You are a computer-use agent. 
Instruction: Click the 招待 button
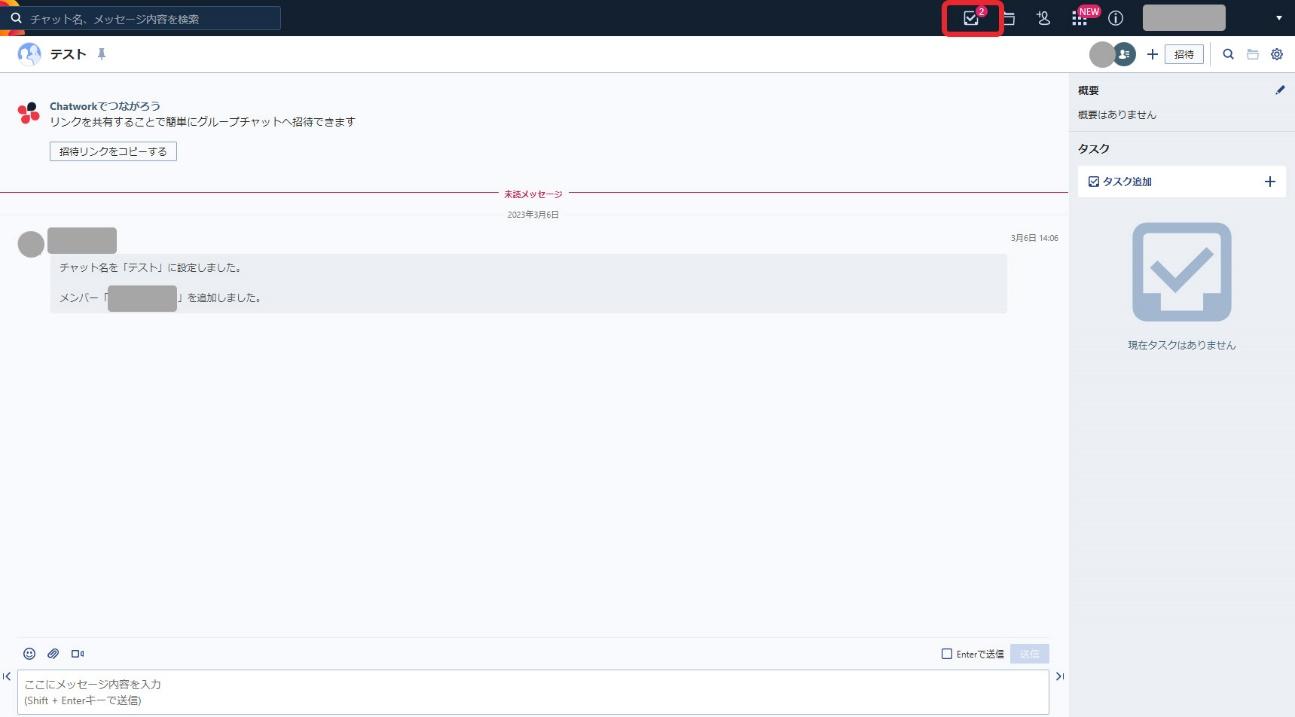(1184, 54)
